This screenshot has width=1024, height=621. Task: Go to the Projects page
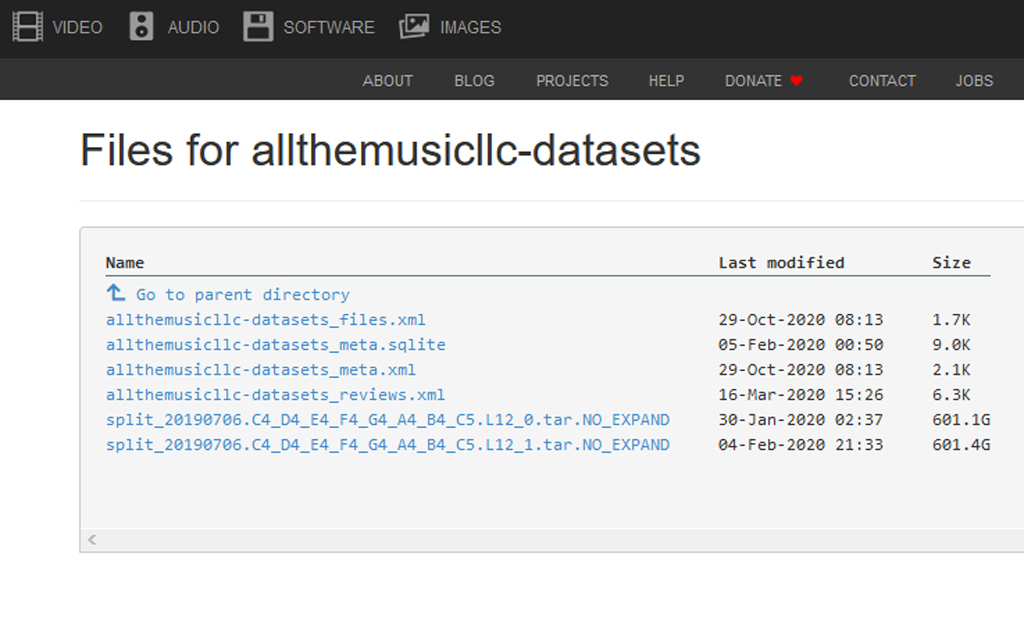click(x=571, y=81)
